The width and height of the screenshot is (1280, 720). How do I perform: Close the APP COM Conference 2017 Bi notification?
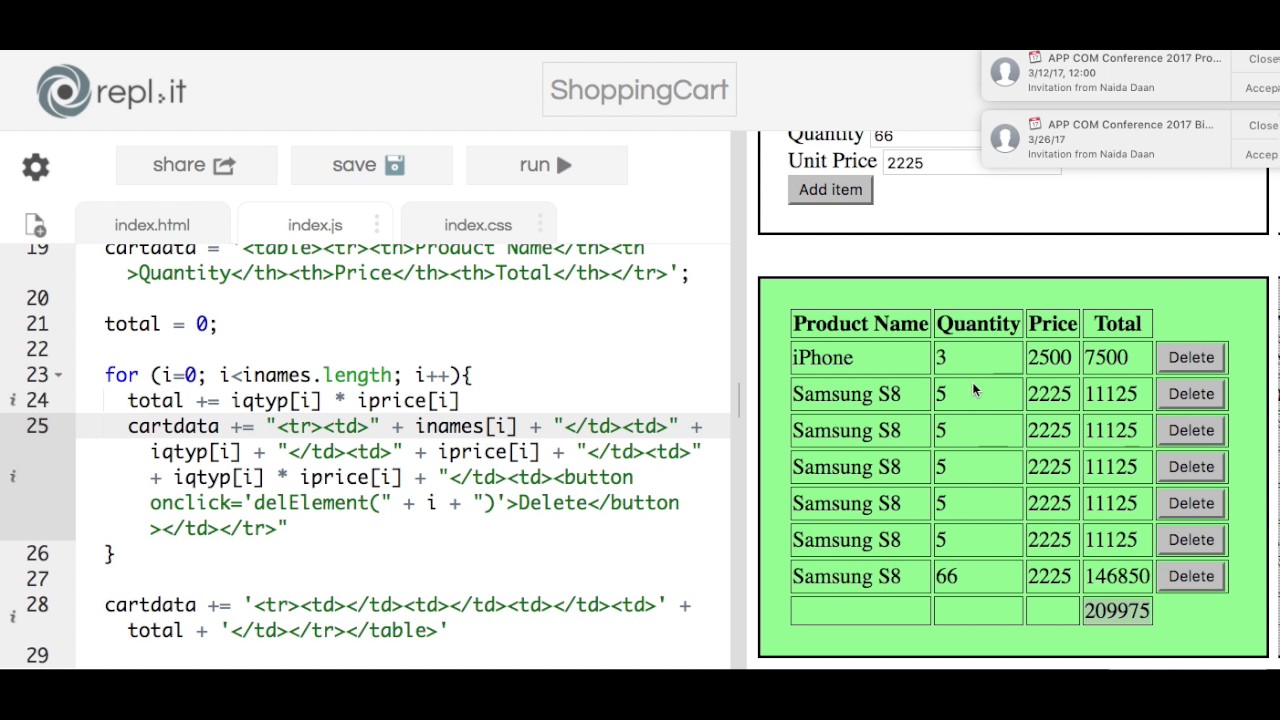click(x=1263, y=126)
